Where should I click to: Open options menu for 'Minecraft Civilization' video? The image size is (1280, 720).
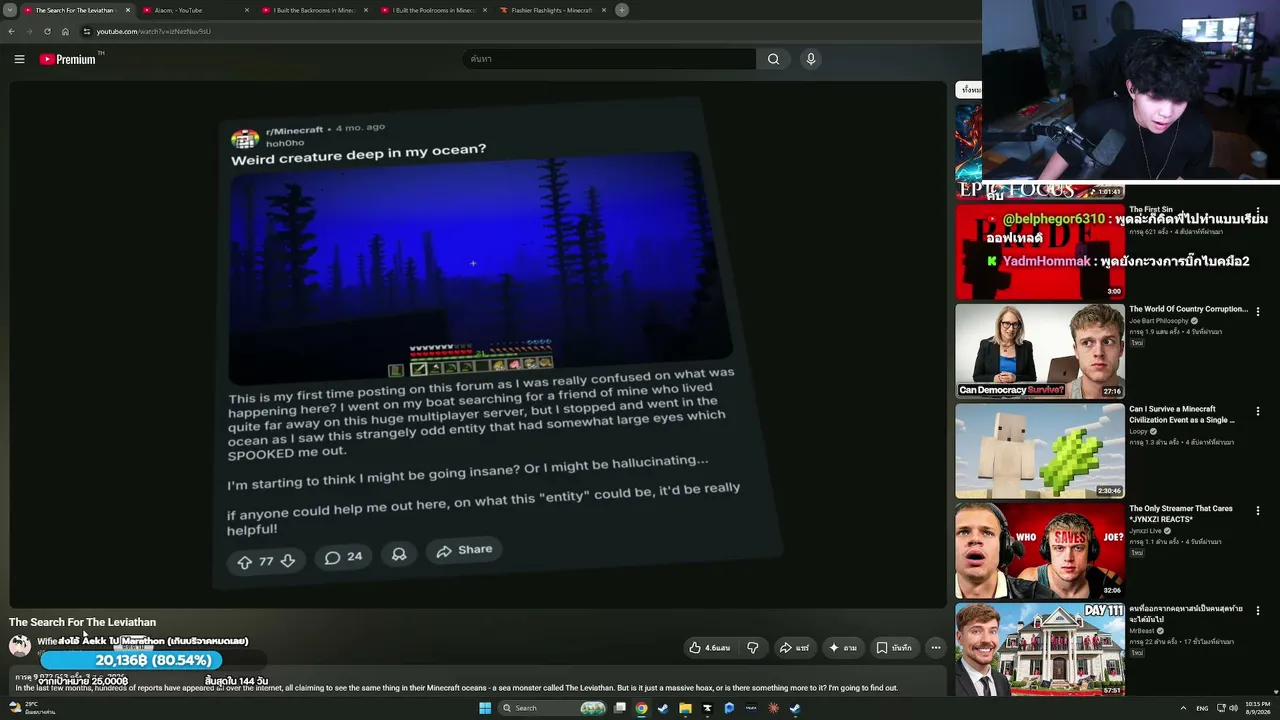(1258, 411)
